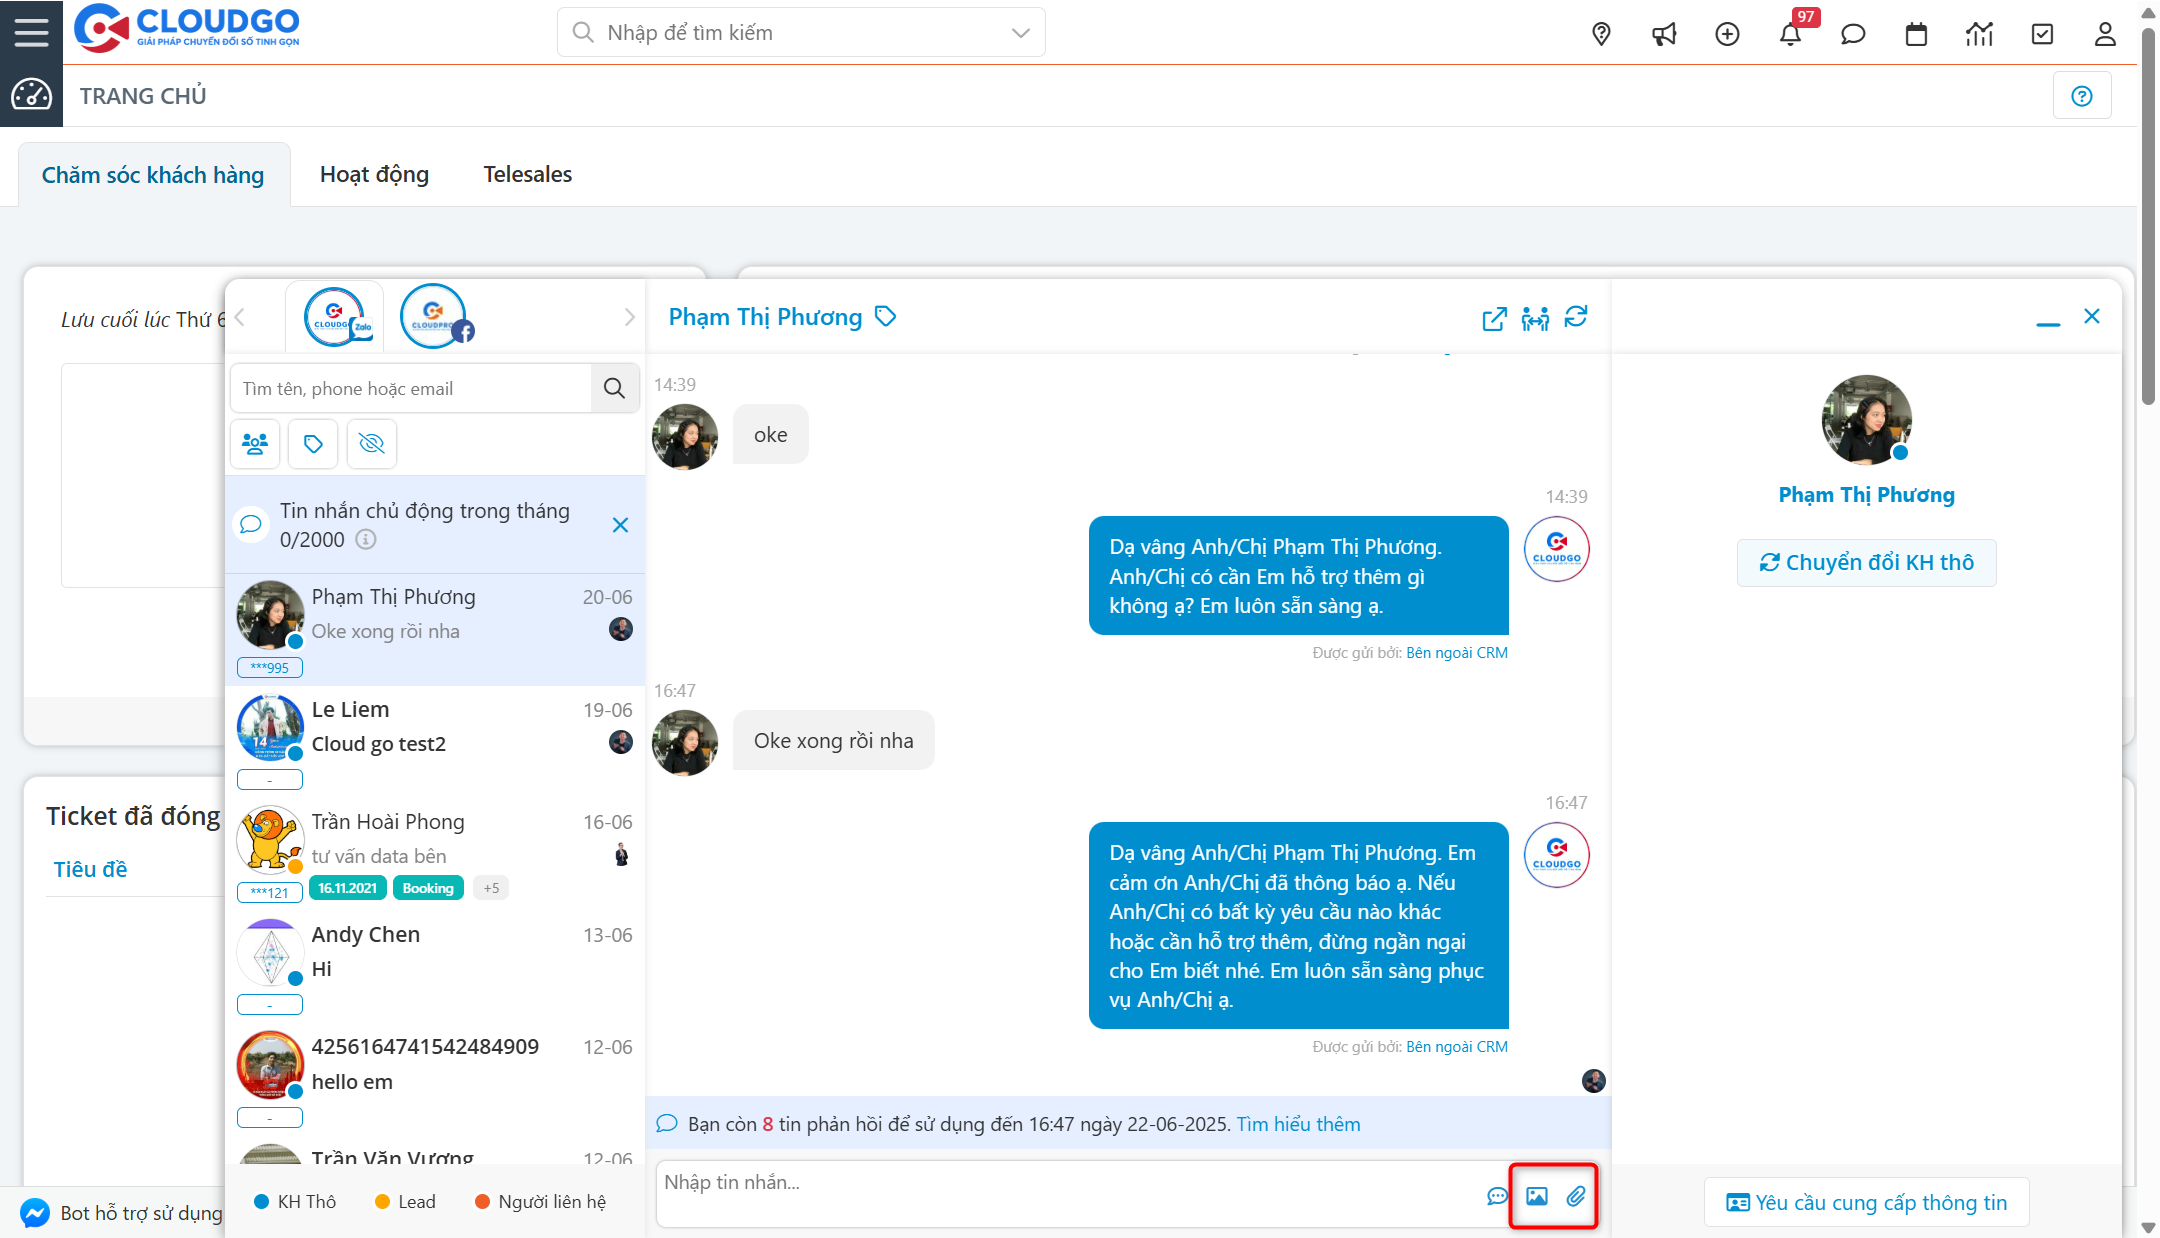The height and width of the screenshot is (1238, 2160).
Task: Click the image attachment icon in message bar
Action: 1538,1194
